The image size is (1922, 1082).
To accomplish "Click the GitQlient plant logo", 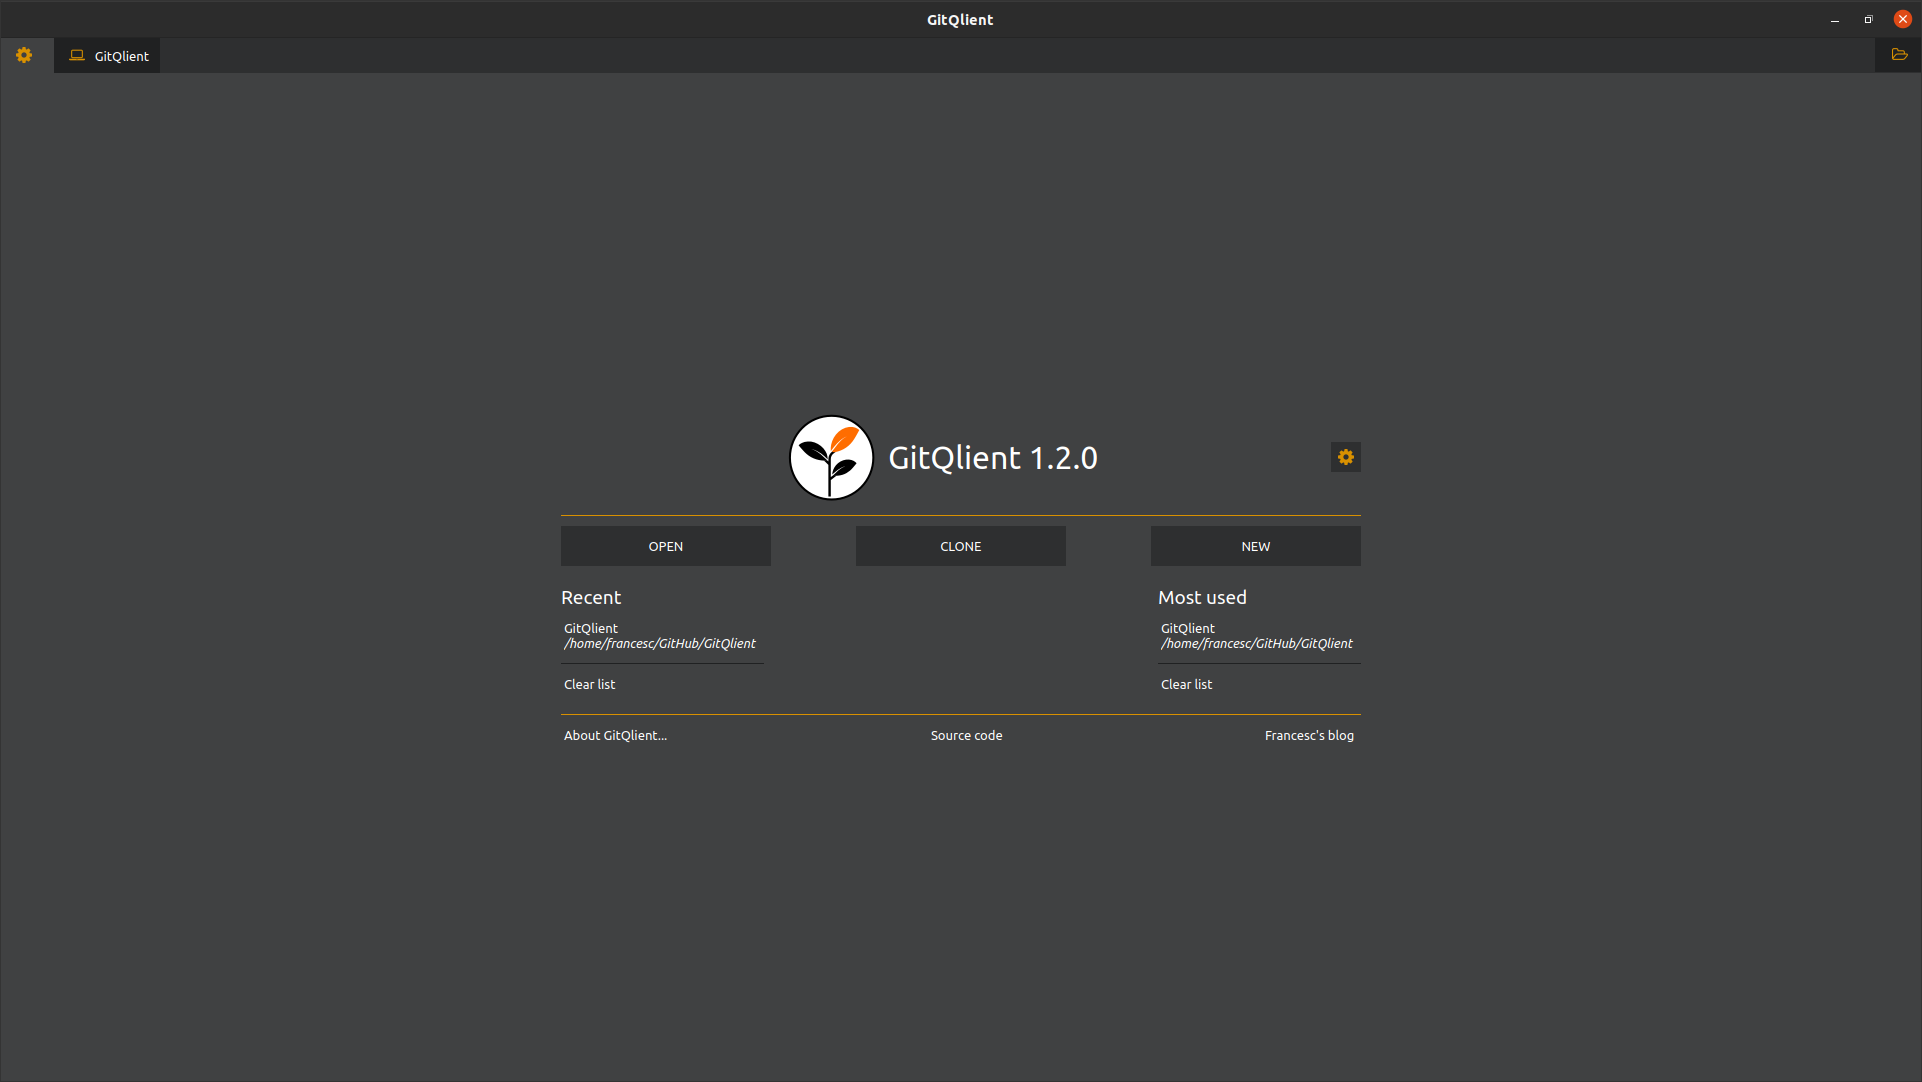I will click(x=830, y=457).
